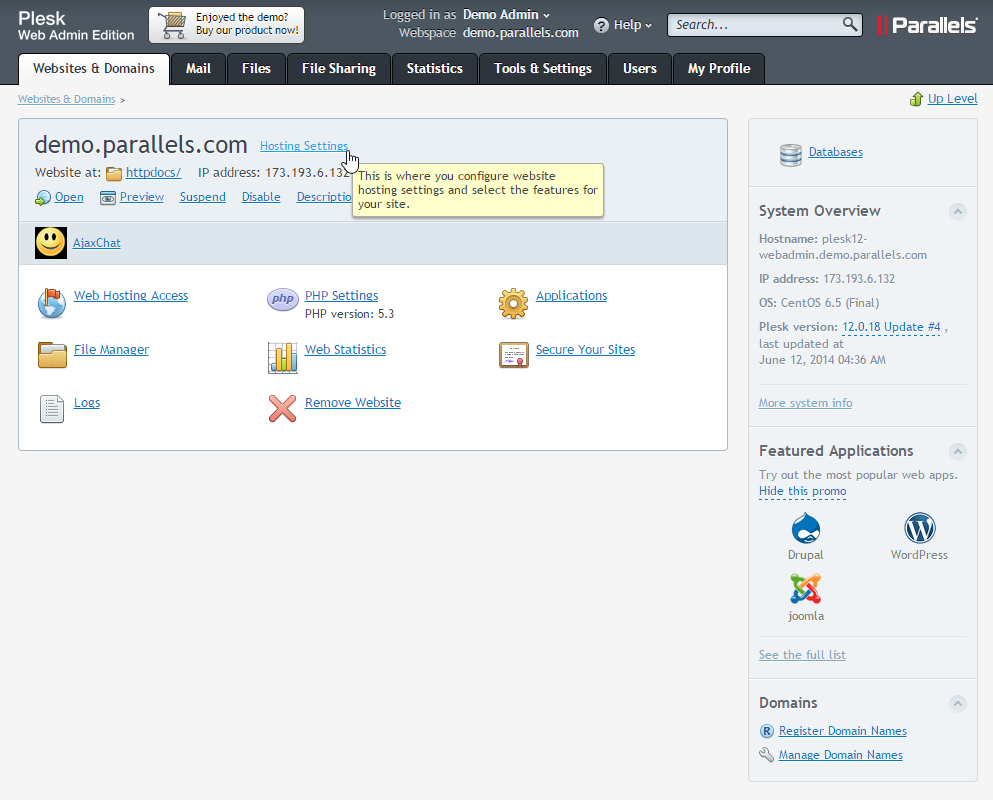Viewport: 993px width, 800px height.
Task: Select the Tools & Settings tab
Action: point(543,68)
